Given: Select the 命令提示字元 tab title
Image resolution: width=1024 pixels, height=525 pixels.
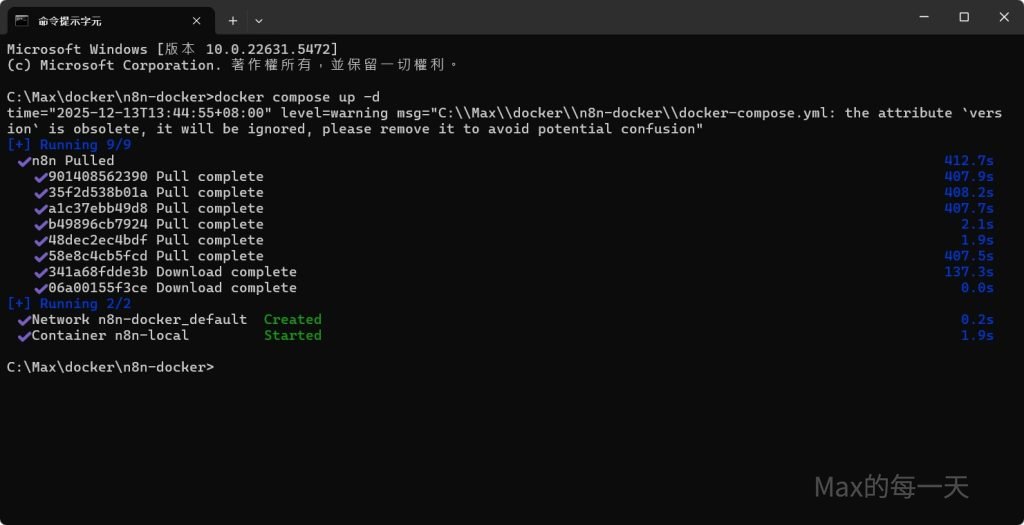Looking at the screenshot, I should (x=70, y=20).
